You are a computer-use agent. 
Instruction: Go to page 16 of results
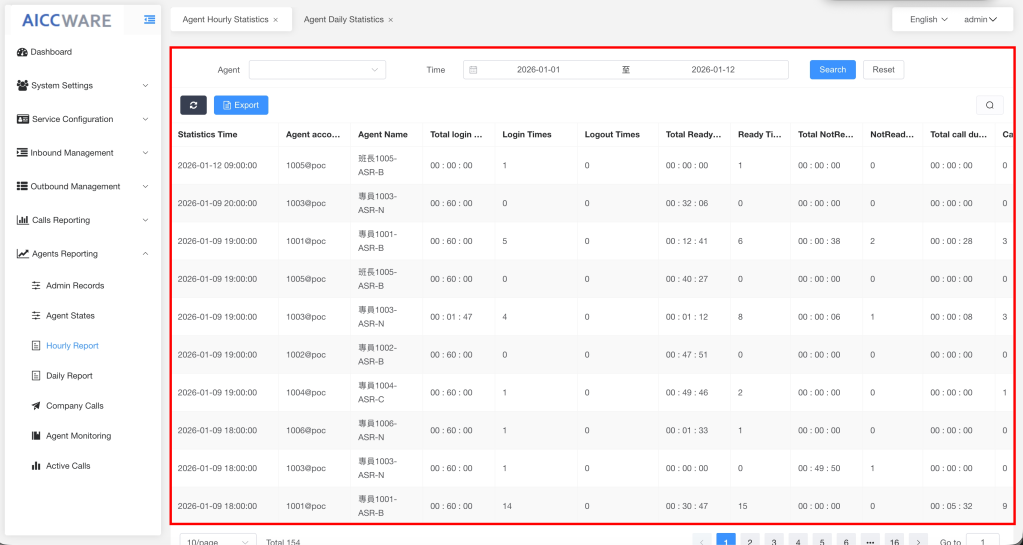tap(894, 541)
